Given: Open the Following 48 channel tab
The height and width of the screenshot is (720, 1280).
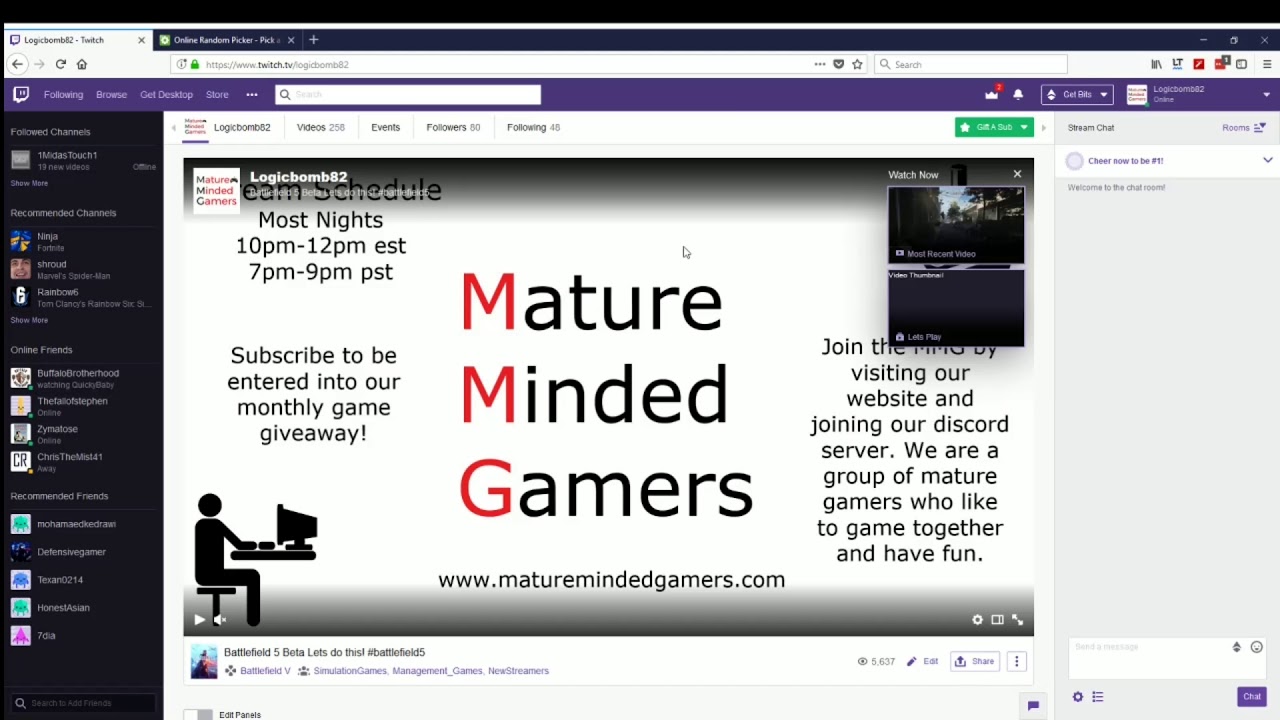Looking at the screenshot, I should tap(533, 127).
